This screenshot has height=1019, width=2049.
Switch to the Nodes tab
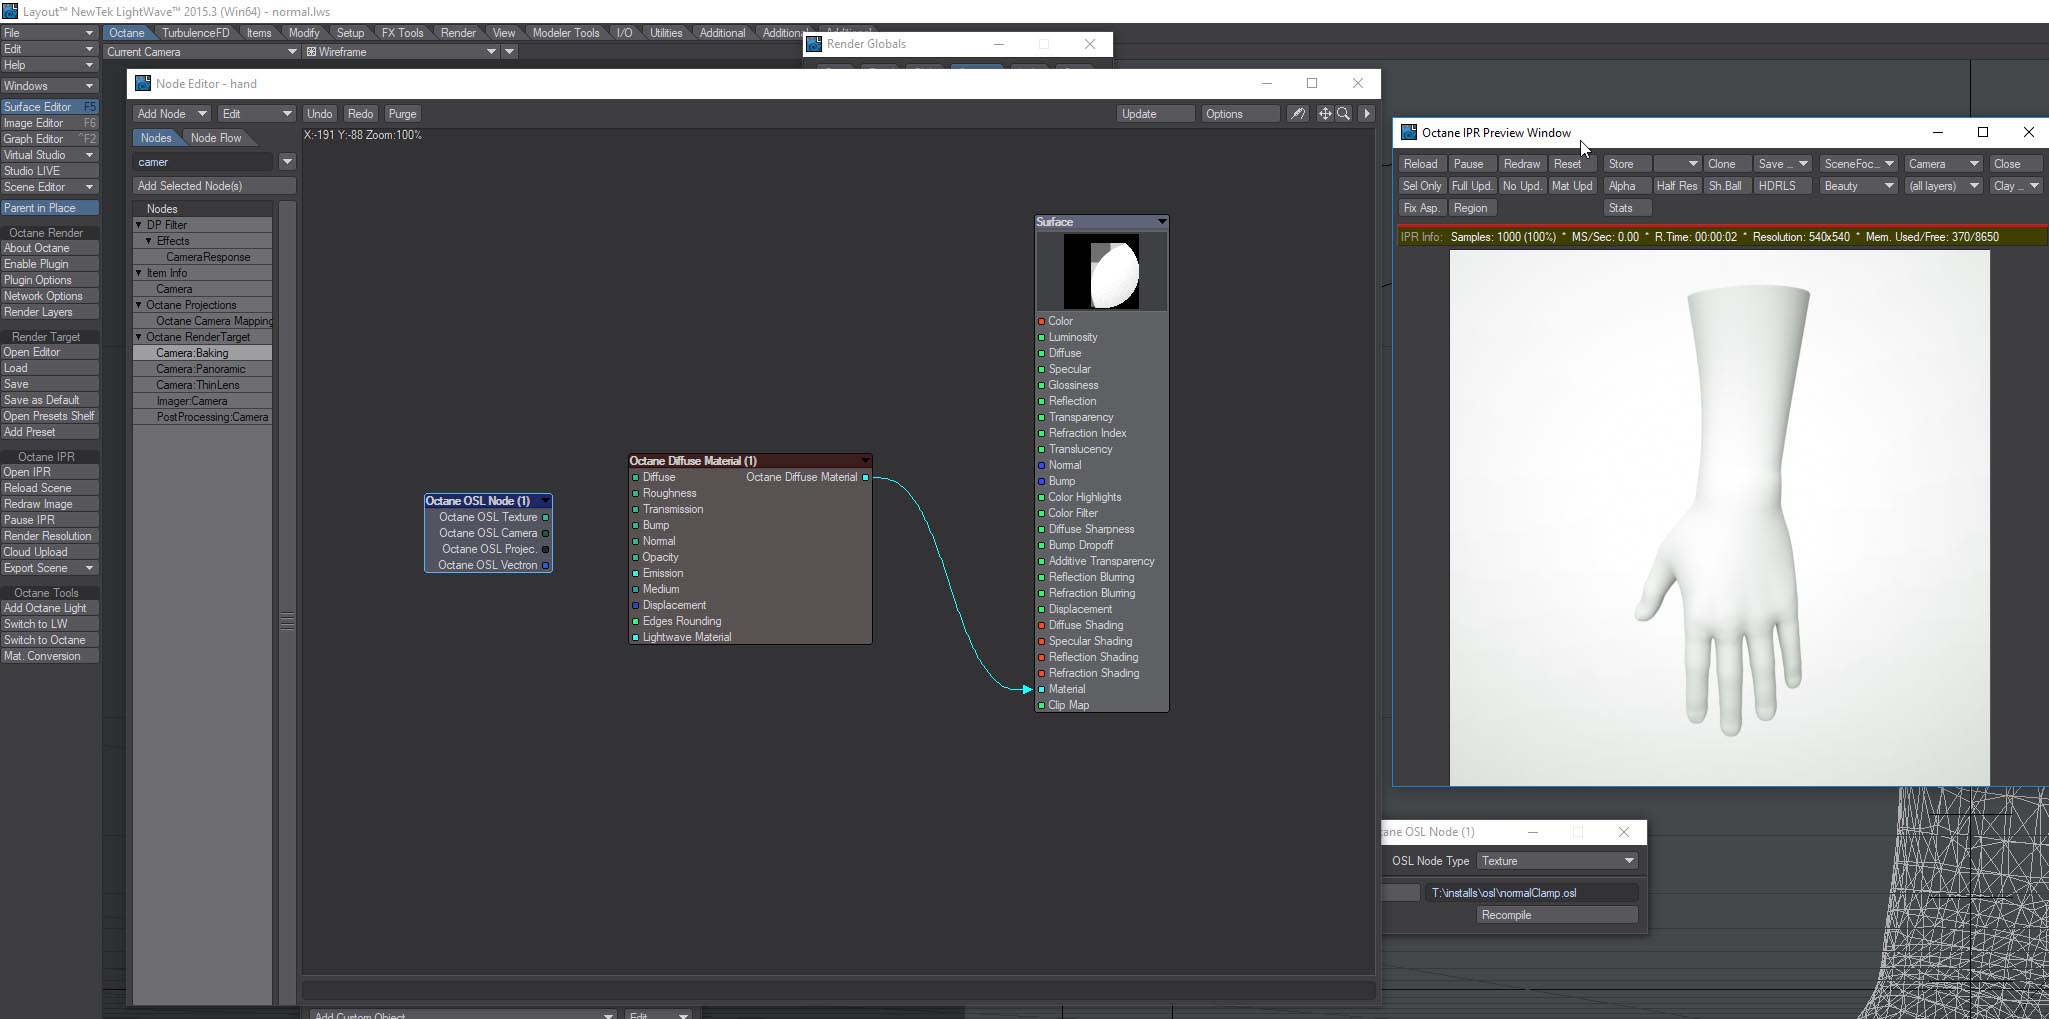pyautogui.click(x=156, y=138)
